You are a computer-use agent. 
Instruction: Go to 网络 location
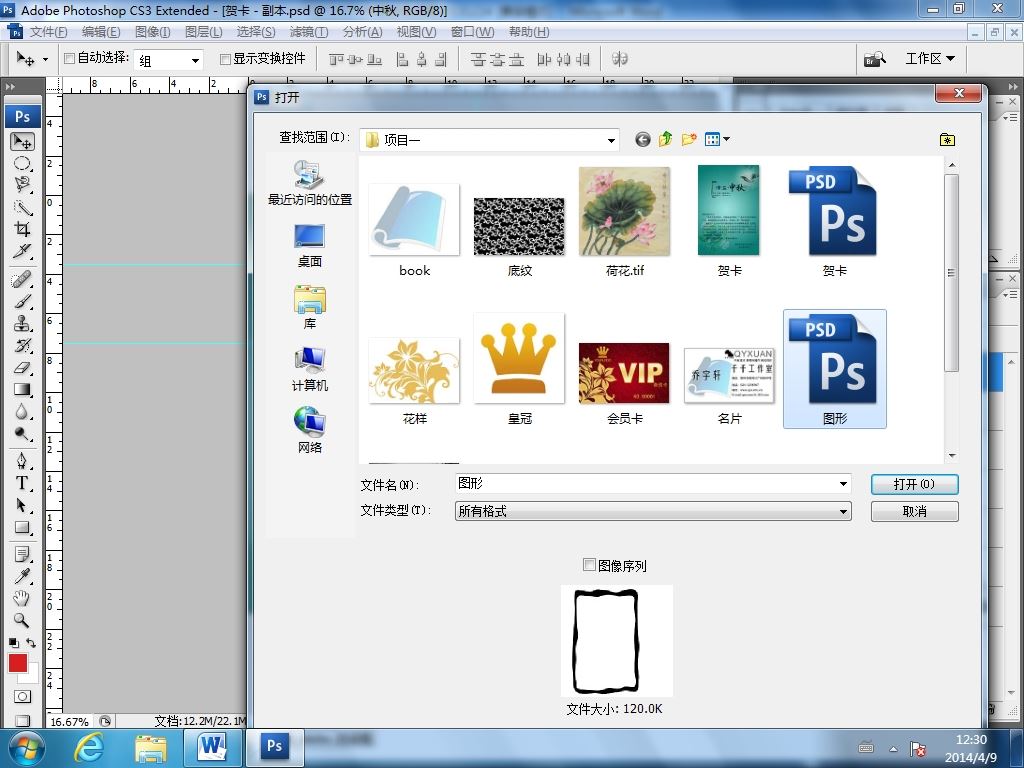(310, 431)
